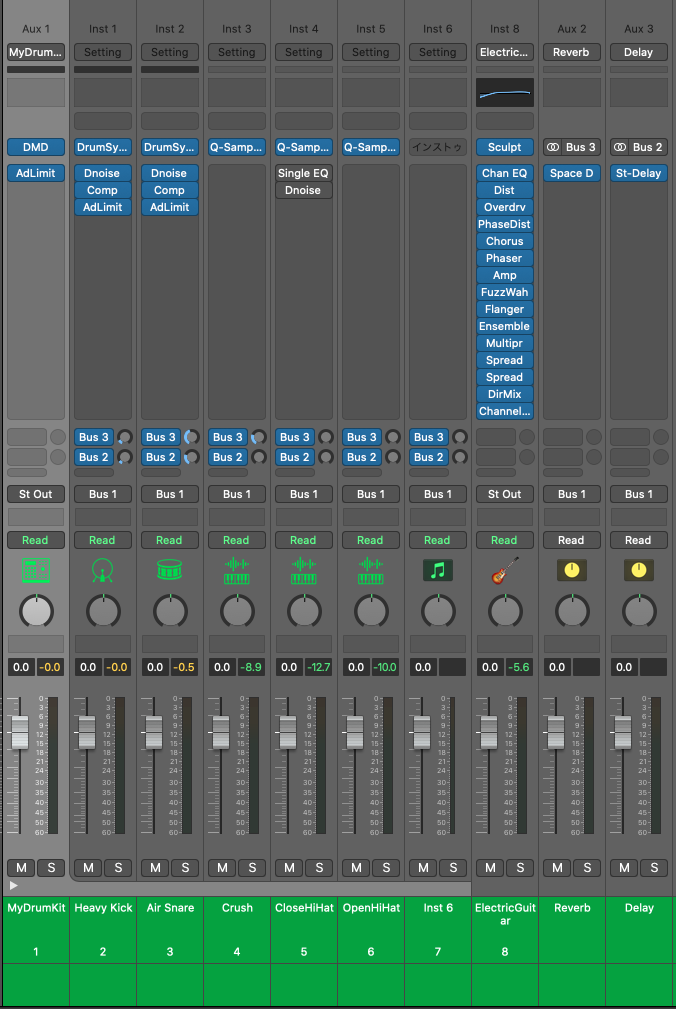Open the Read automation menu on Air Snare
Screen dimensions: 676x1009
pos(170,541)
